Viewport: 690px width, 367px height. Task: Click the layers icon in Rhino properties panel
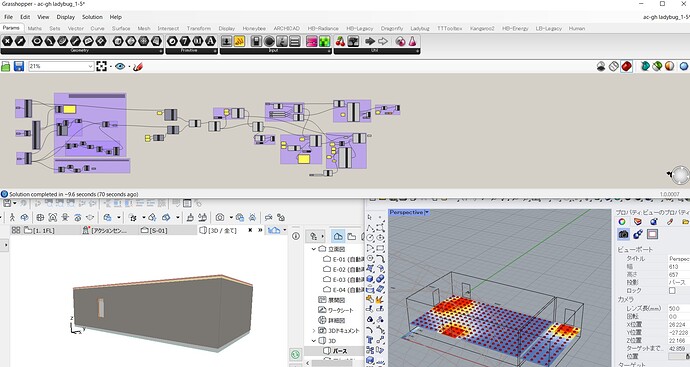point(638,221)
